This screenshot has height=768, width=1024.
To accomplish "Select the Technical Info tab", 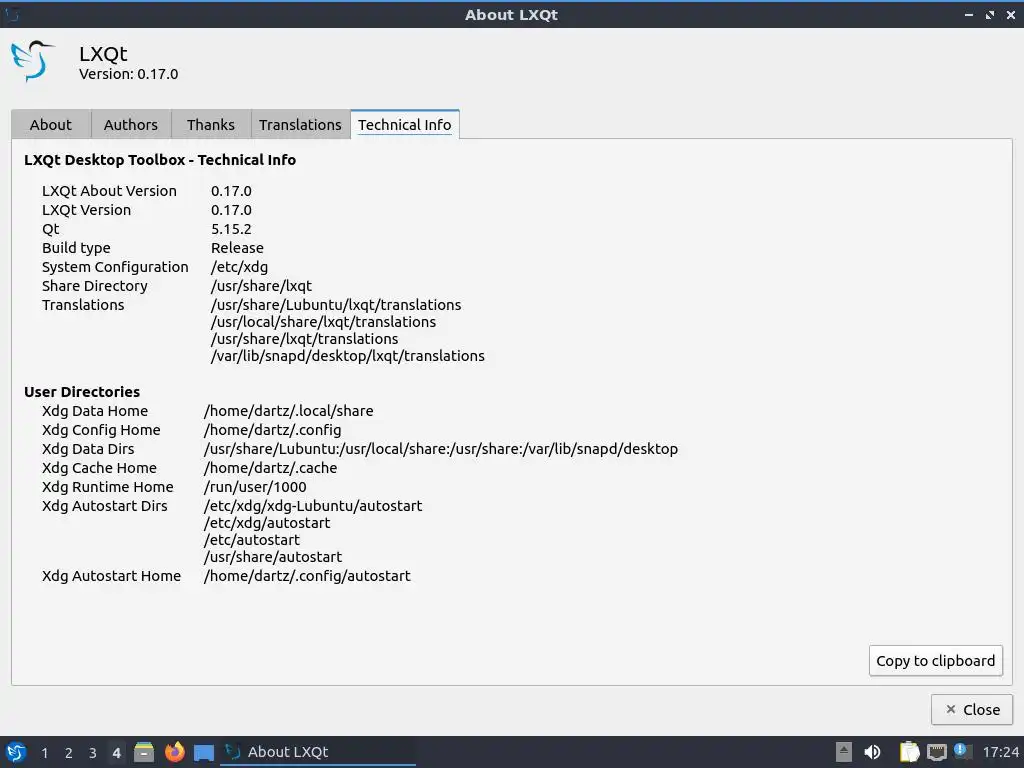I will [405, 125].
